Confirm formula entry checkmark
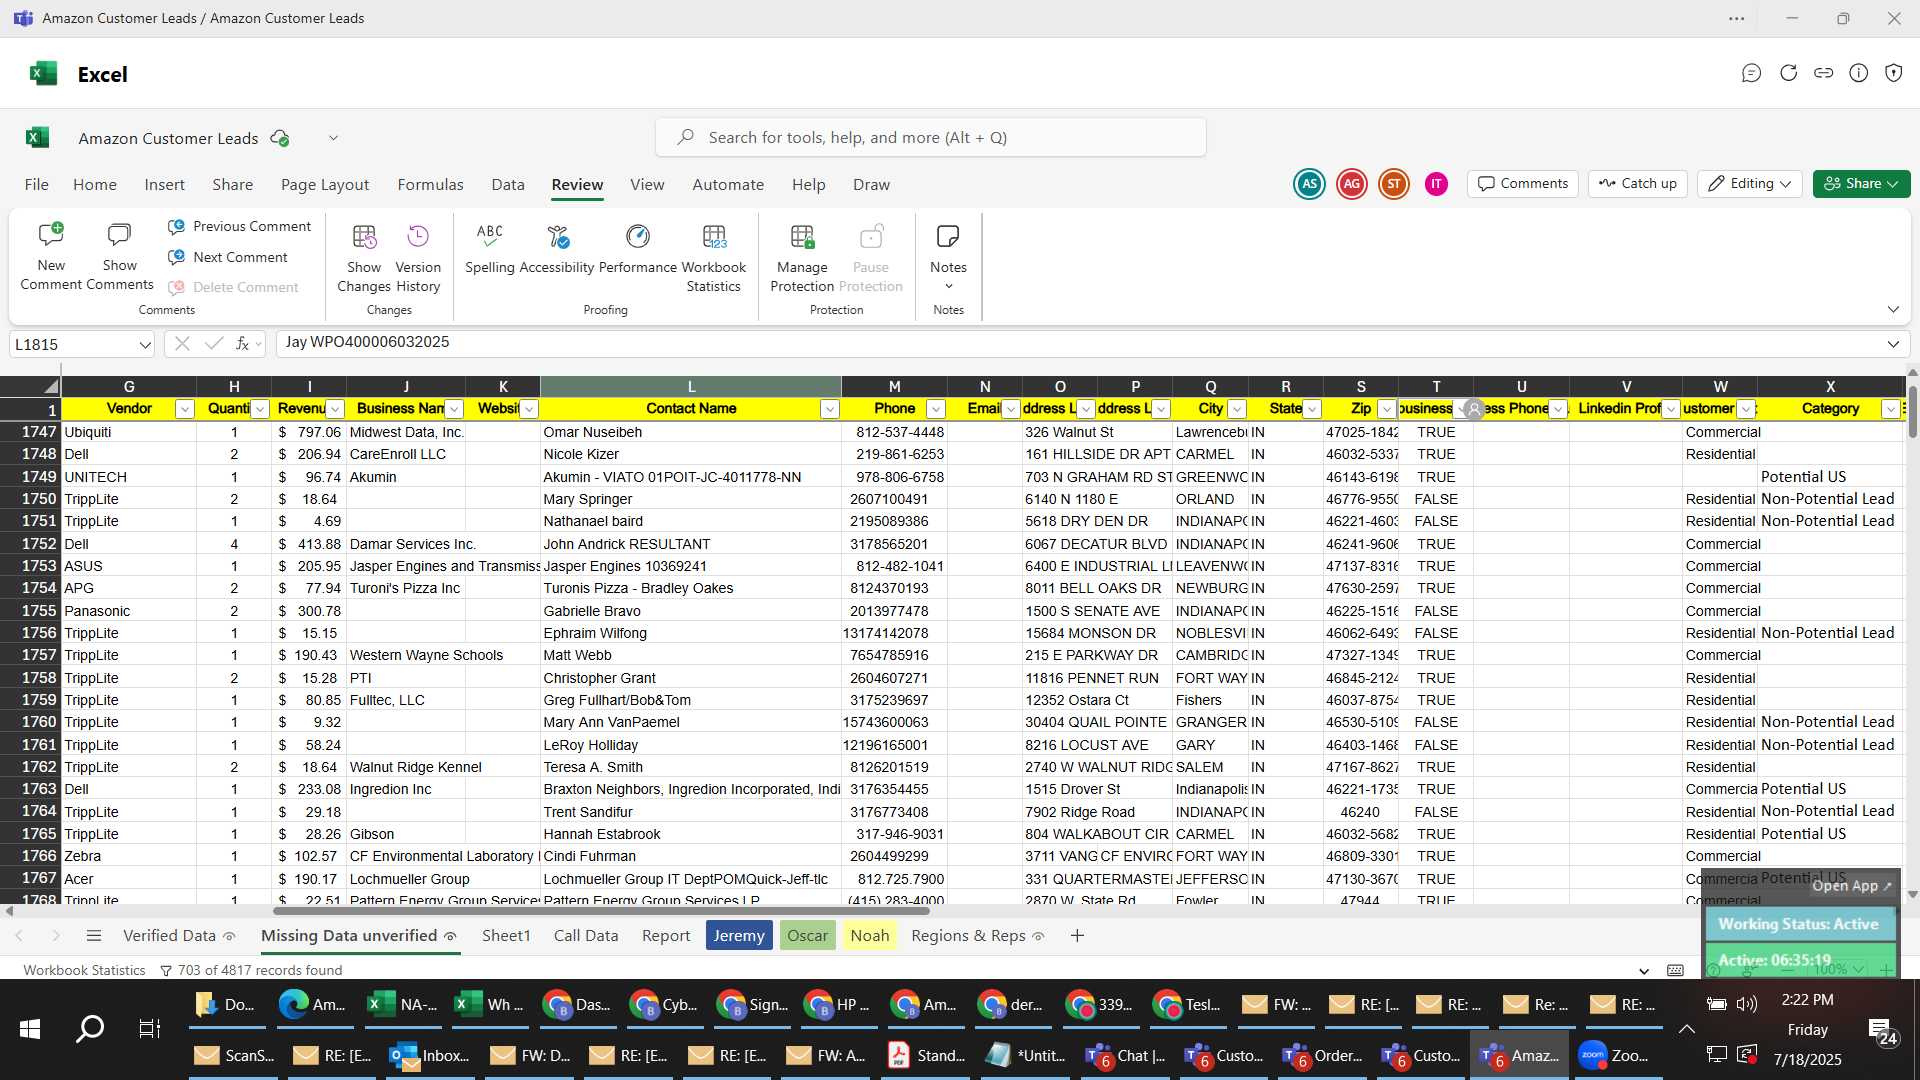1920x1080 pixels. coord(213,344)
